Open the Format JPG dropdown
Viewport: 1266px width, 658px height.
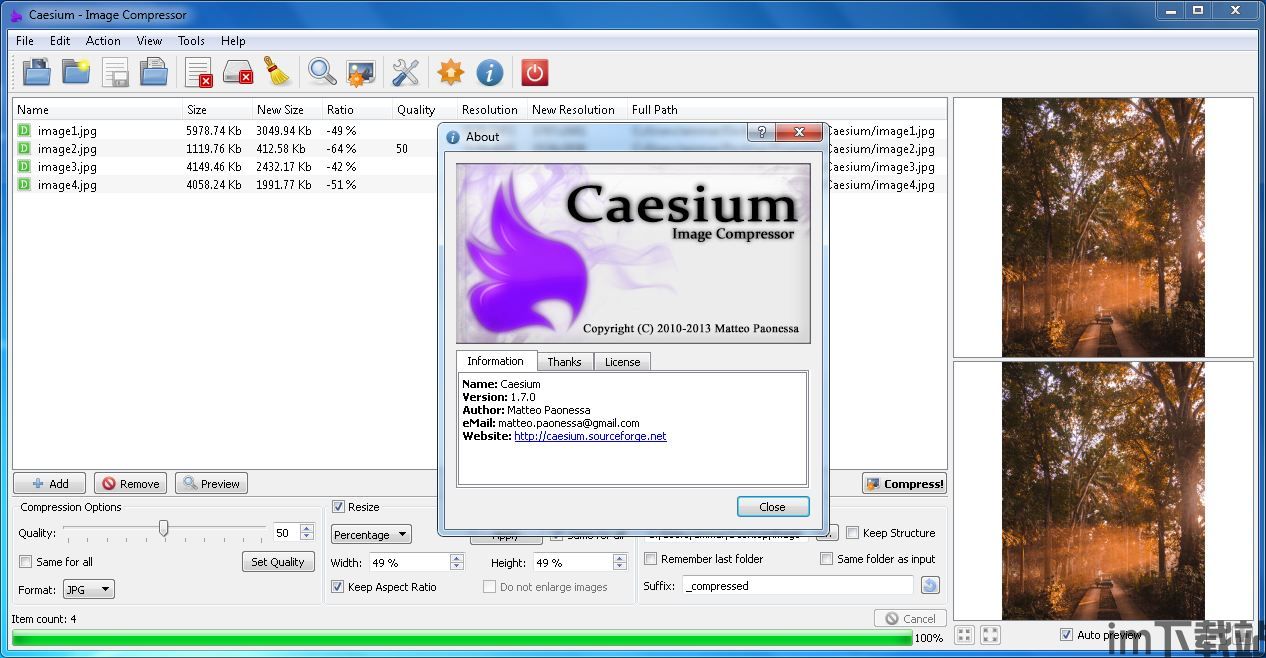pyautogui.click(x=89, y=590)
